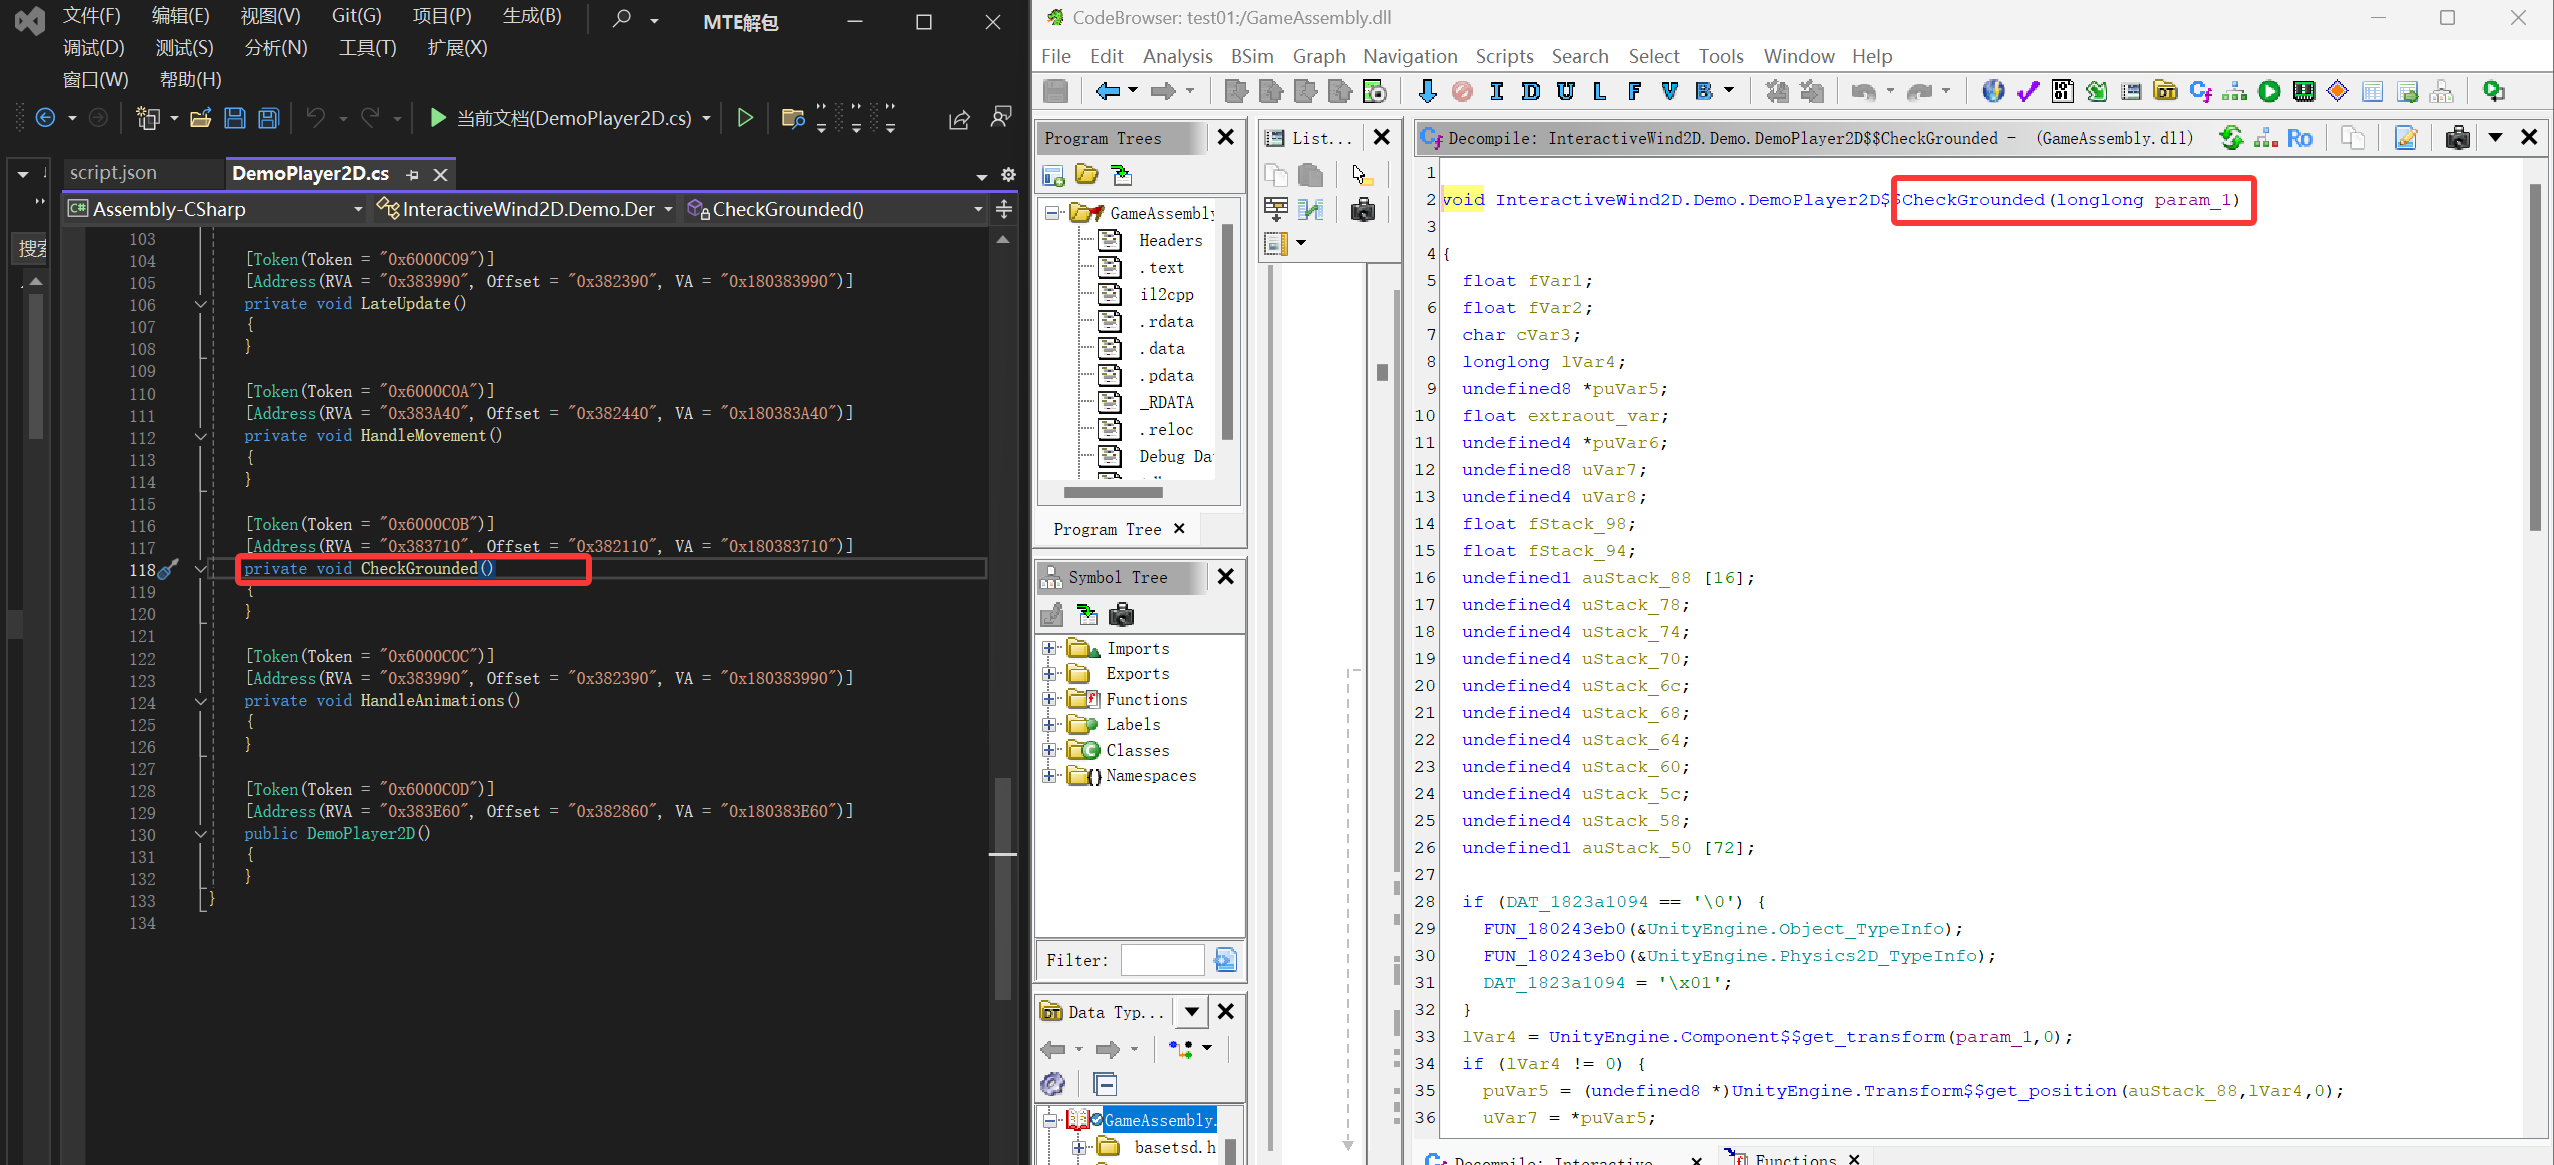The width and height of the screenshot is (2554, 1165).
Task: Collapse the CheckGrounded method fold
Action: [x=200, y=569]
